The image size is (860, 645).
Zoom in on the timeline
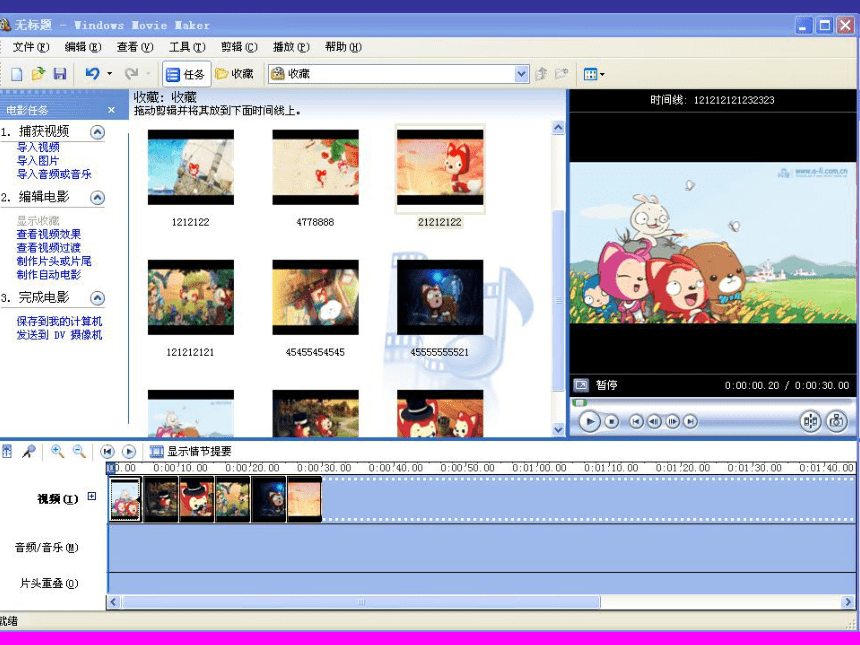coord(57,451)
